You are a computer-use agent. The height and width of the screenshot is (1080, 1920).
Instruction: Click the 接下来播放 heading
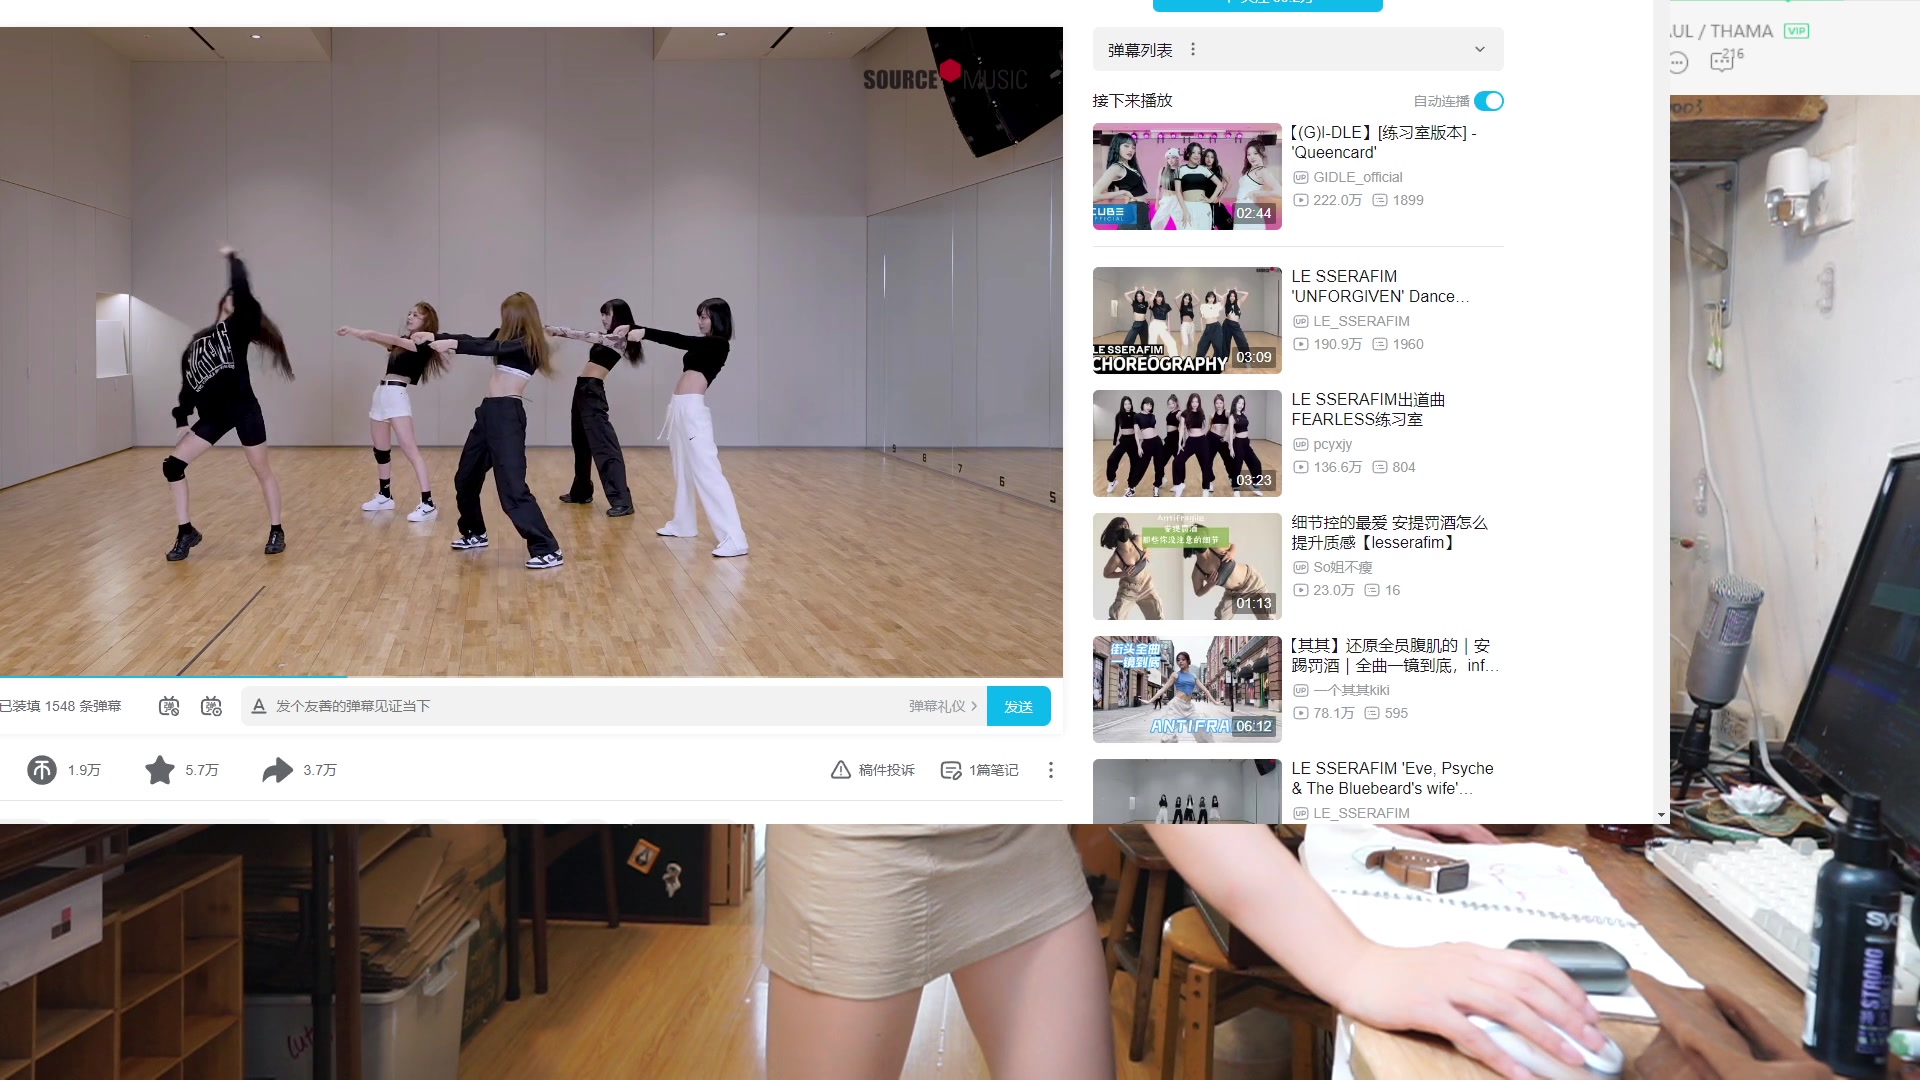1132,101
